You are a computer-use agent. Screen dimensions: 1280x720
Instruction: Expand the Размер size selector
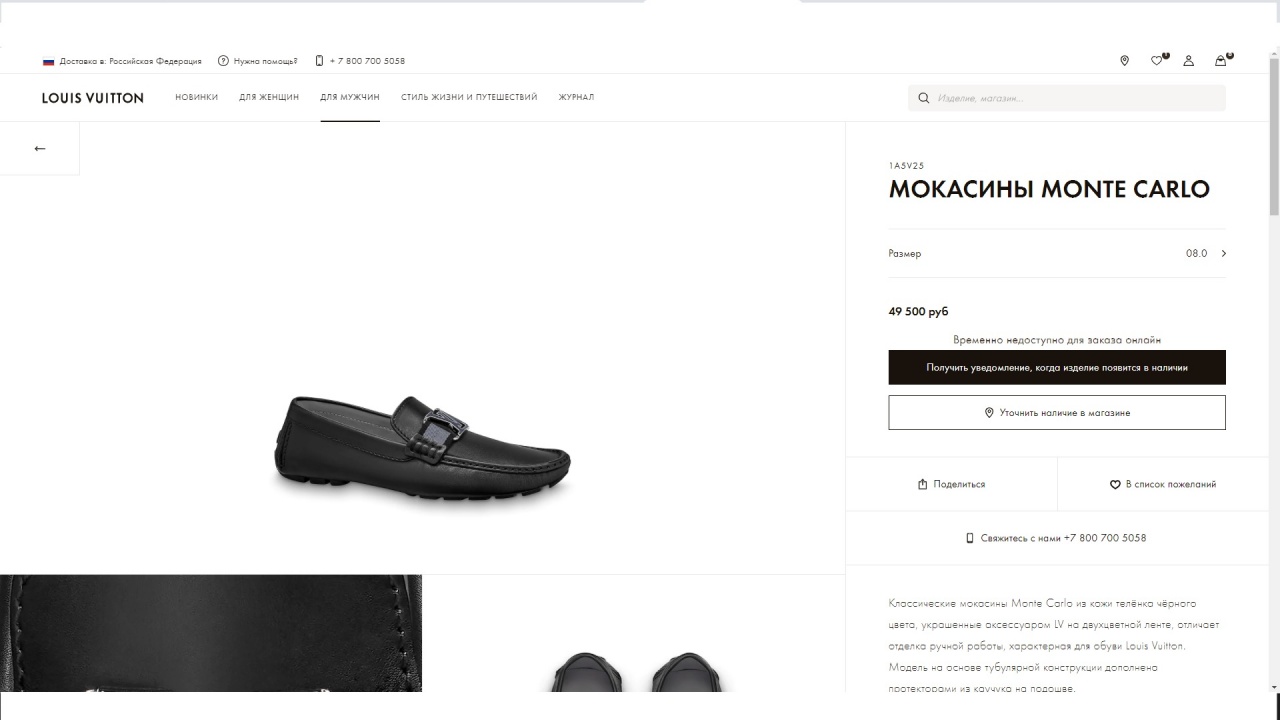(x=1056, y=254)
